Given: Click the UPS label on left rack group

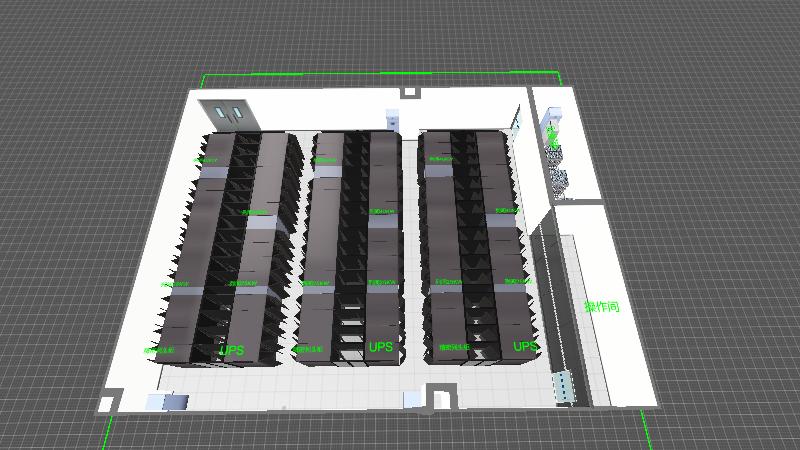Looking at the screenshot, I should tap(231, 351).
